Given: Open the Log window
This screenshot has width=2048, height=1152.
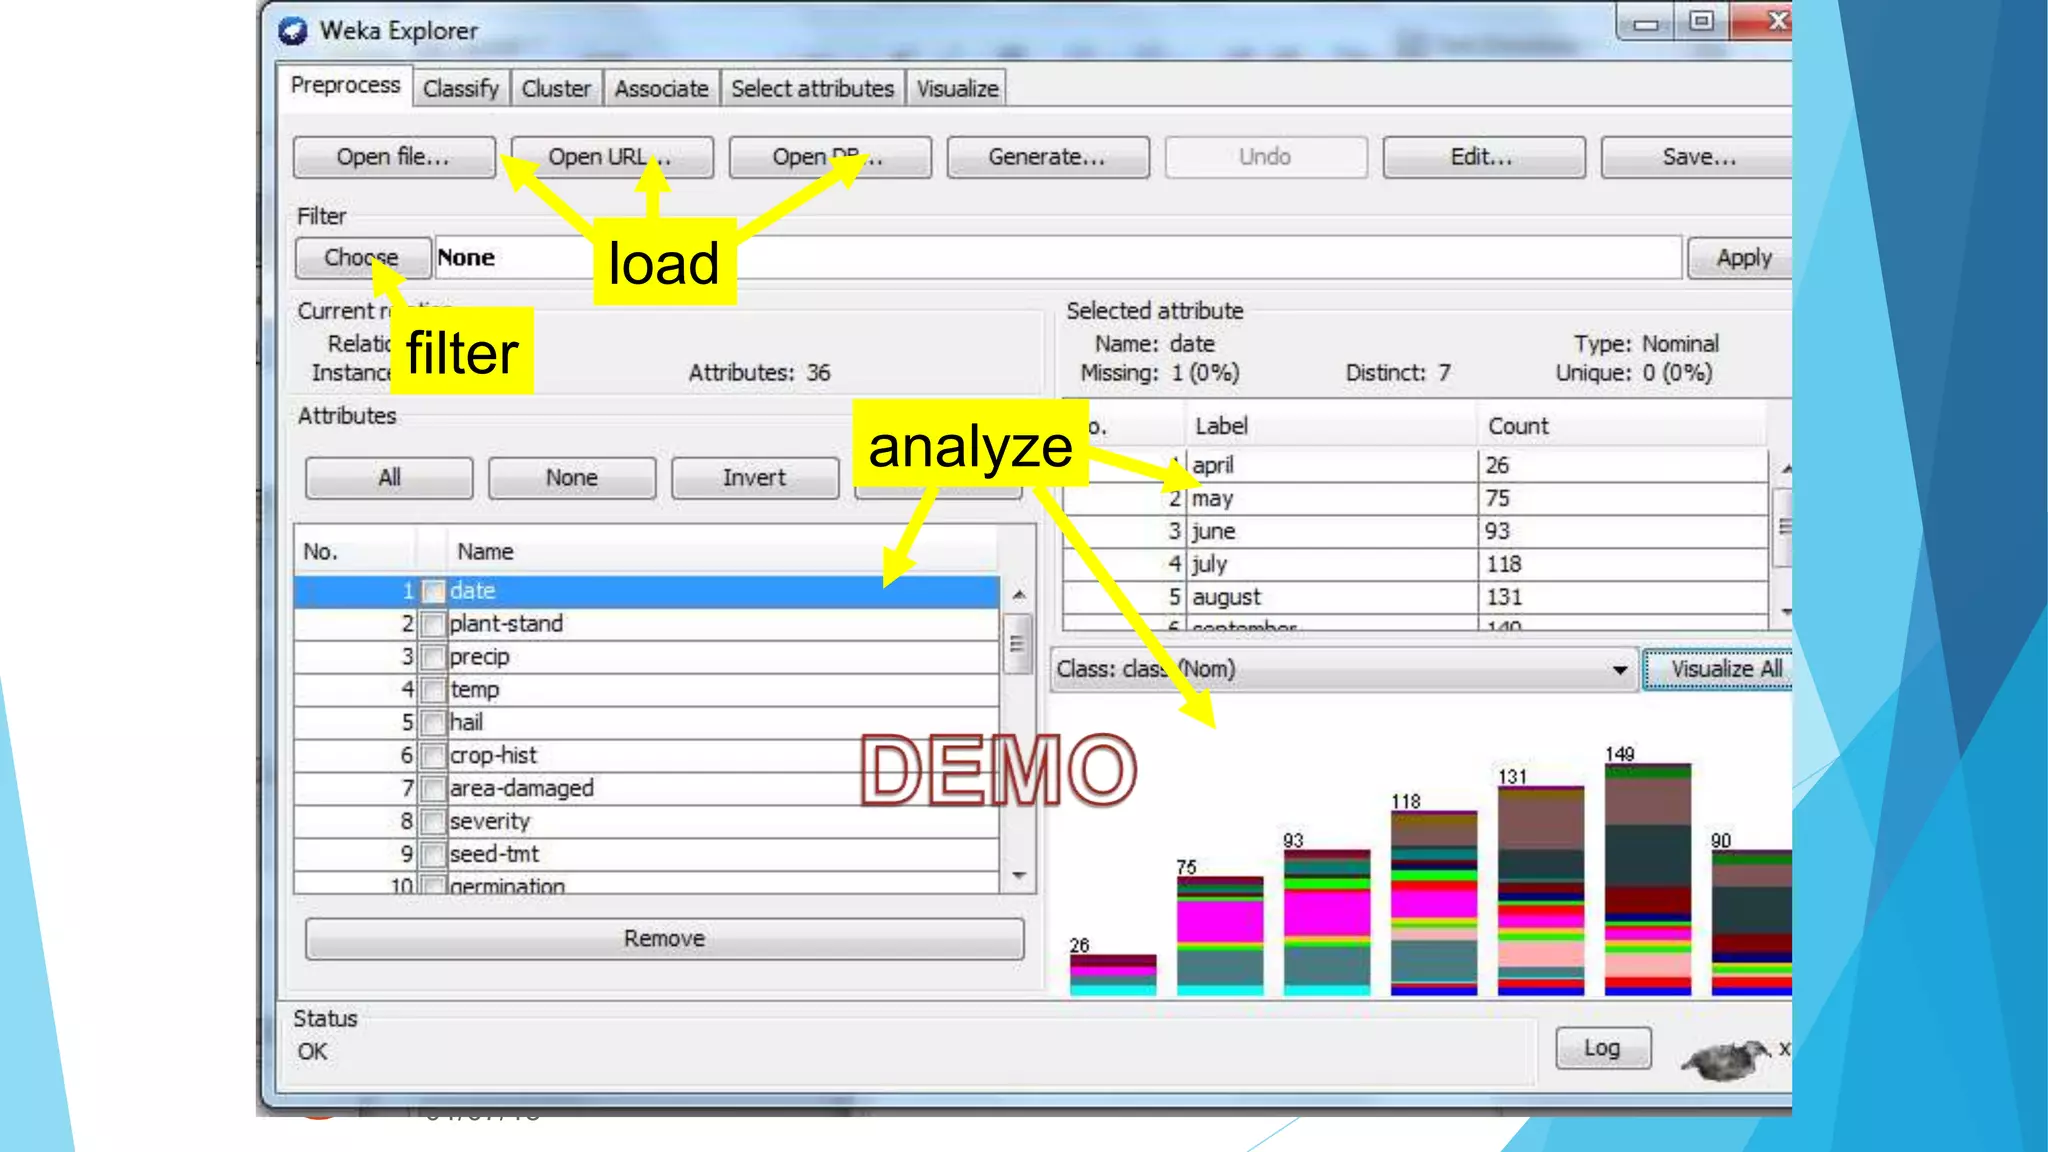Looking at the screenshot, I should (x=1603, y=1048).
